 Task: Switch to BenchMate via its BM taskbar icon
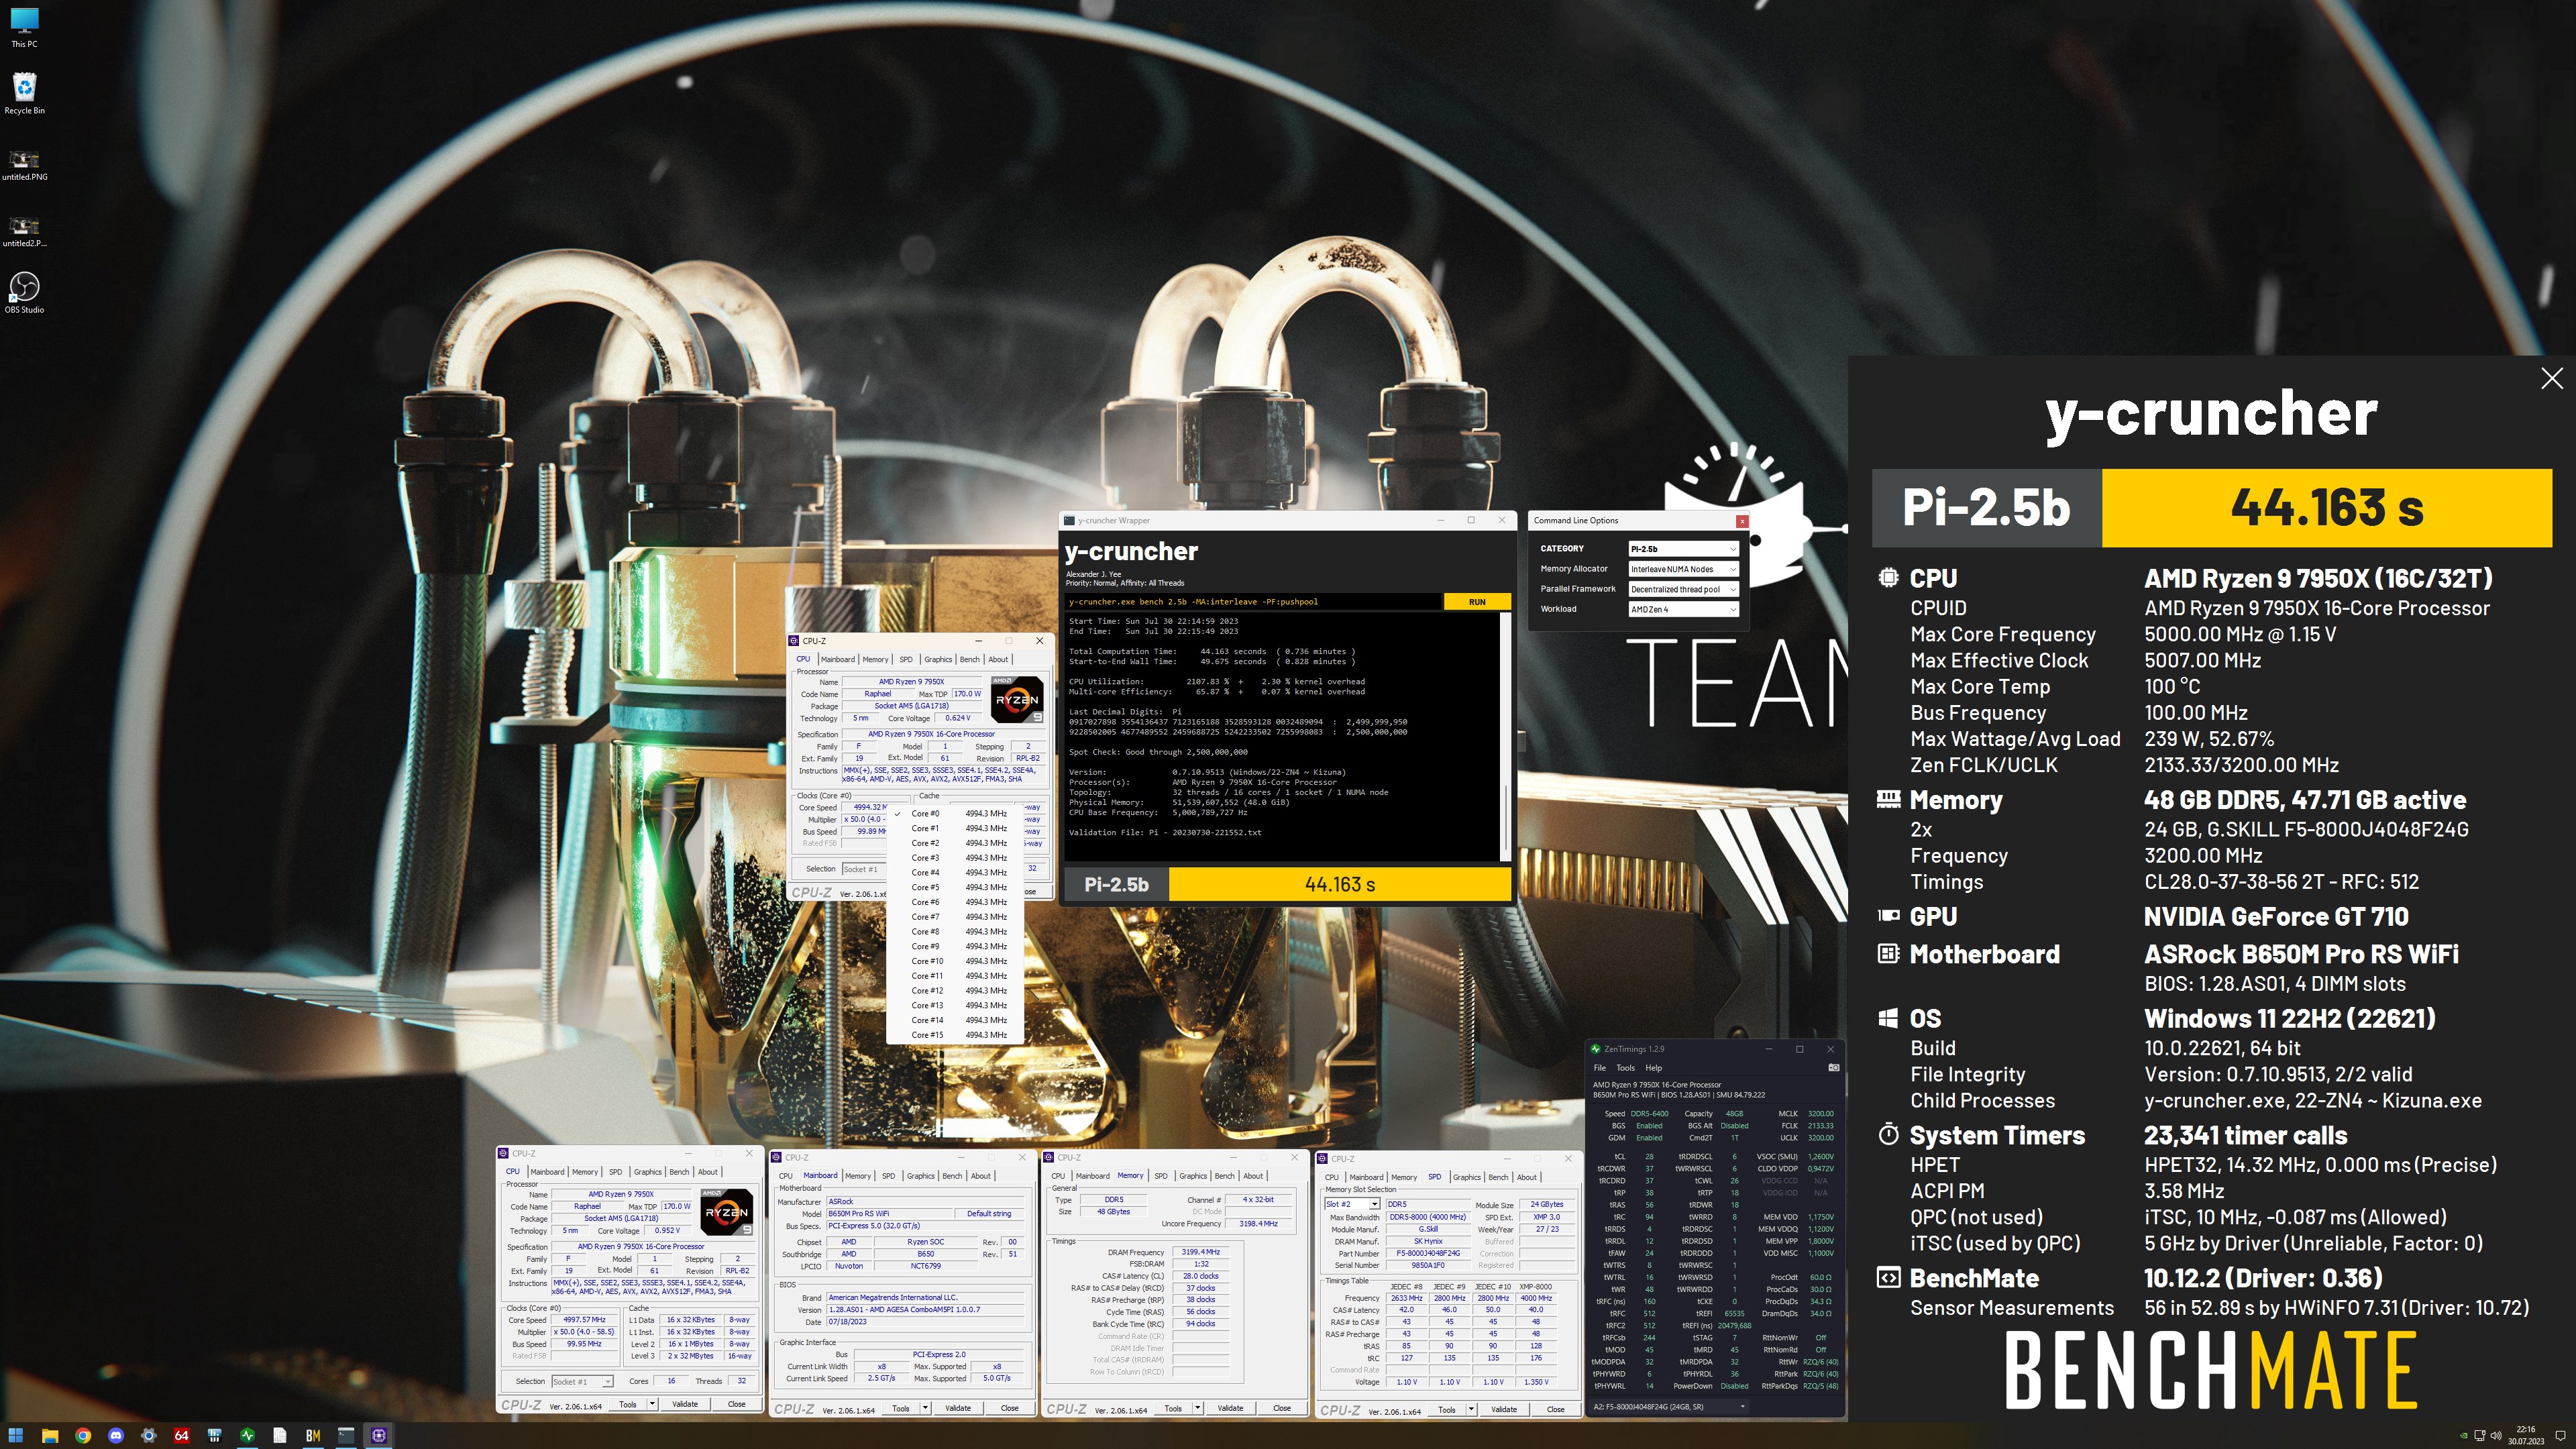click(x=313, y=1435)
